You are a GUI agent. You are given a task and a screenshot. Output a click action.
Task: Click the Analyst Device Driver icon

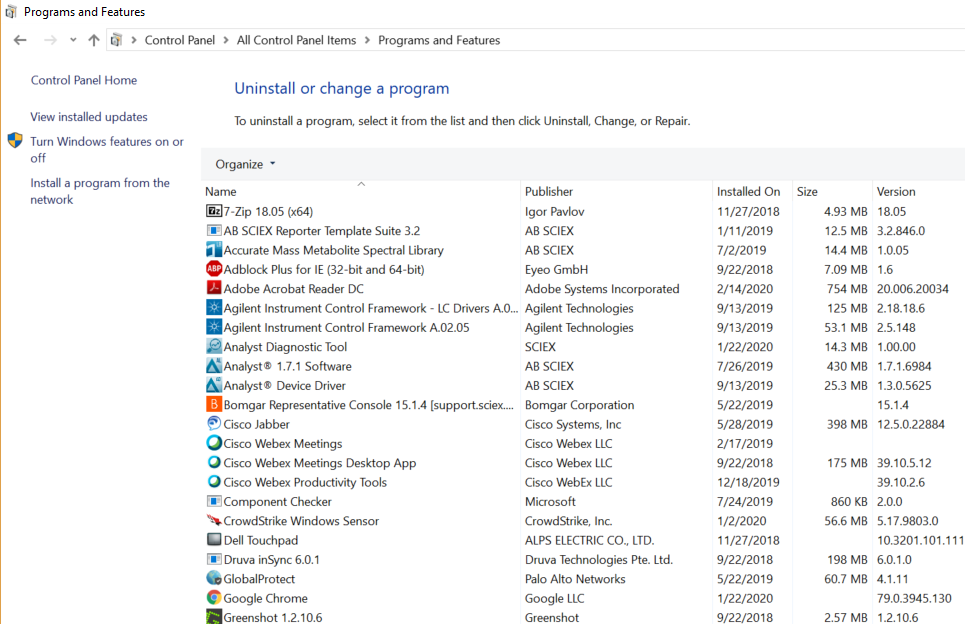pos(214,385)
